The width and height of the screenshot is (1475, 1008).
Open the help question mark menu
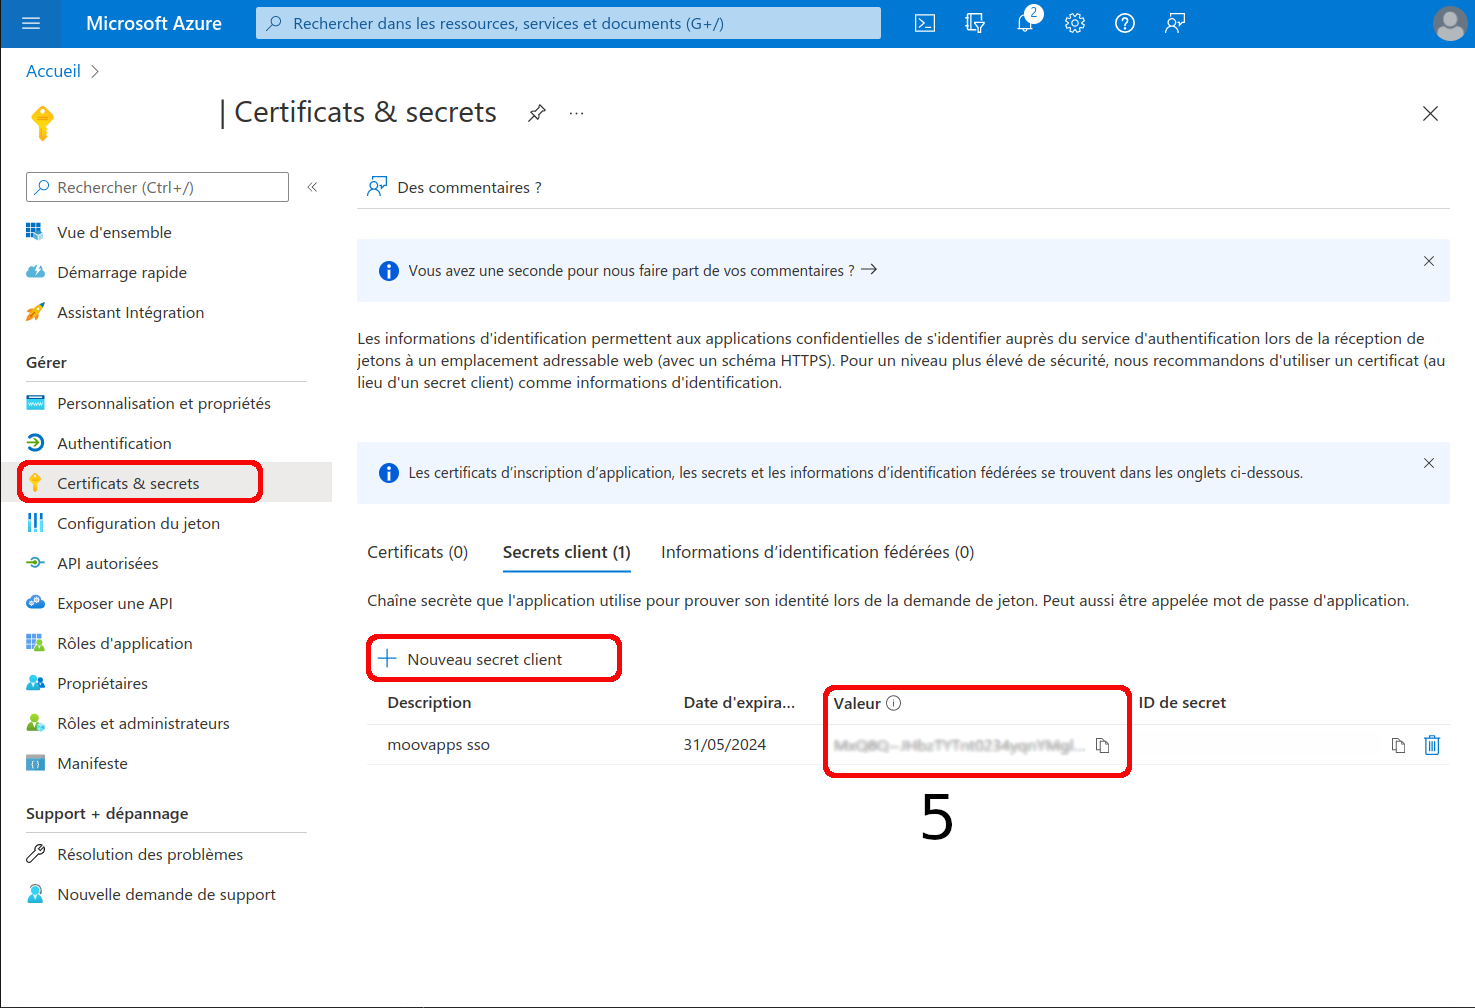tap(1125, 23)
